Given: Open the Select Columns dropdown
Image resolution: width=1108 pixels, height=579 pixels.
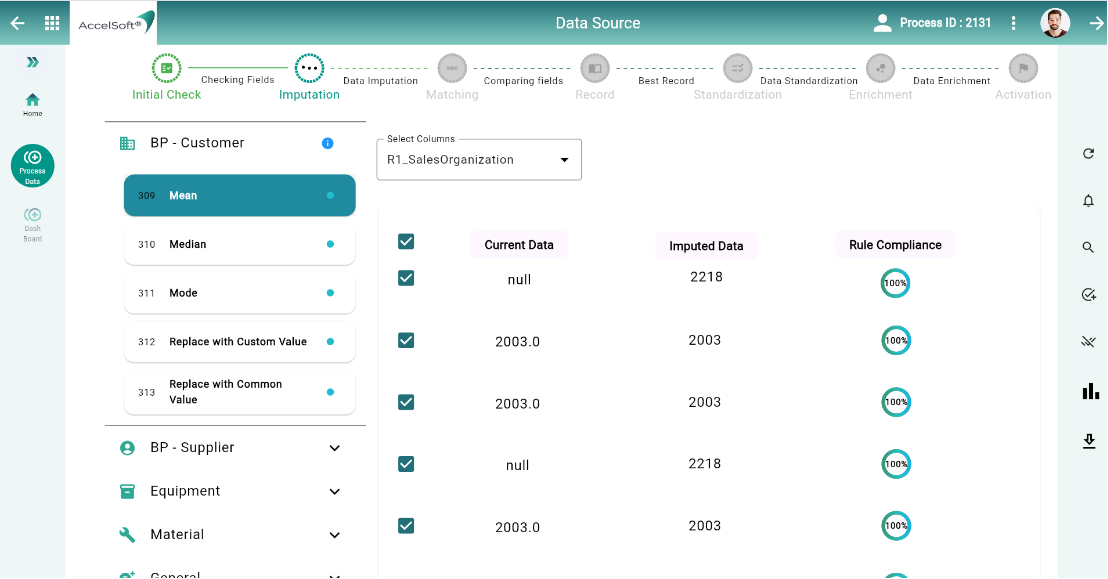Looking at the screenshot, I should 478,160.
